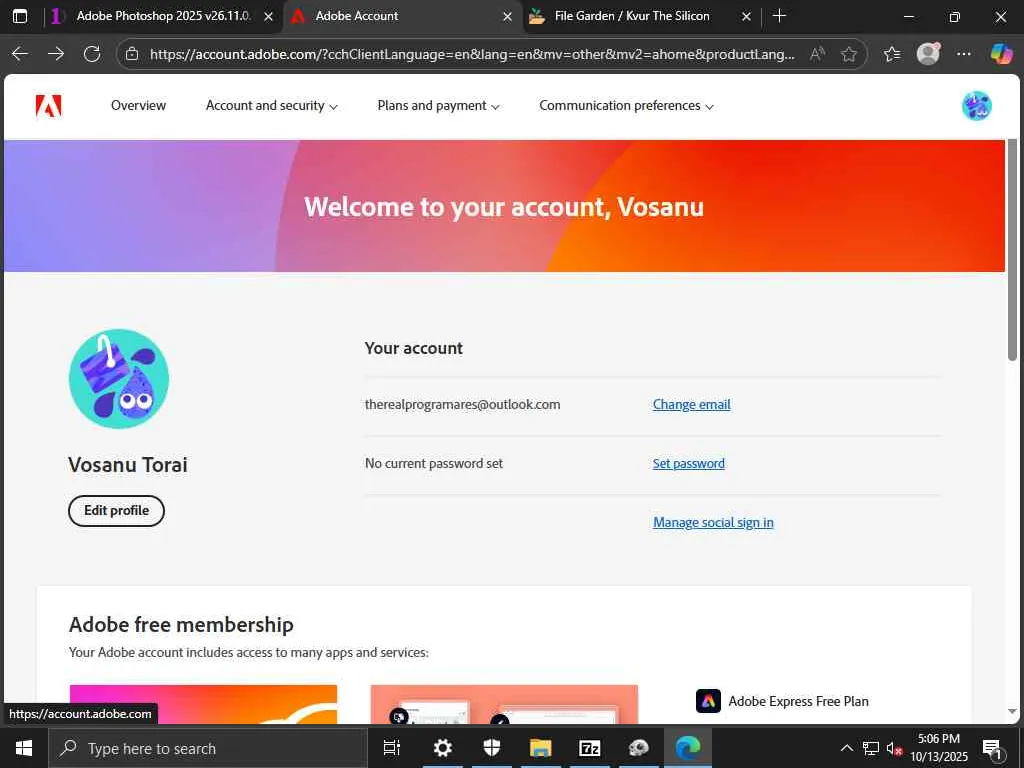
Task: Open Edge settings and more ellipsis
Action: (964, 54)
